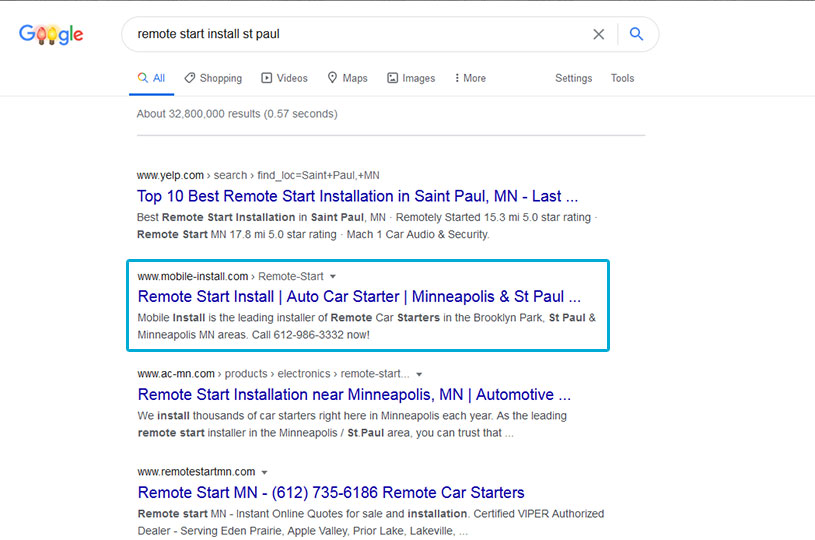Click the www.mobile-install.com breadcrumb URL

[230, 276]
